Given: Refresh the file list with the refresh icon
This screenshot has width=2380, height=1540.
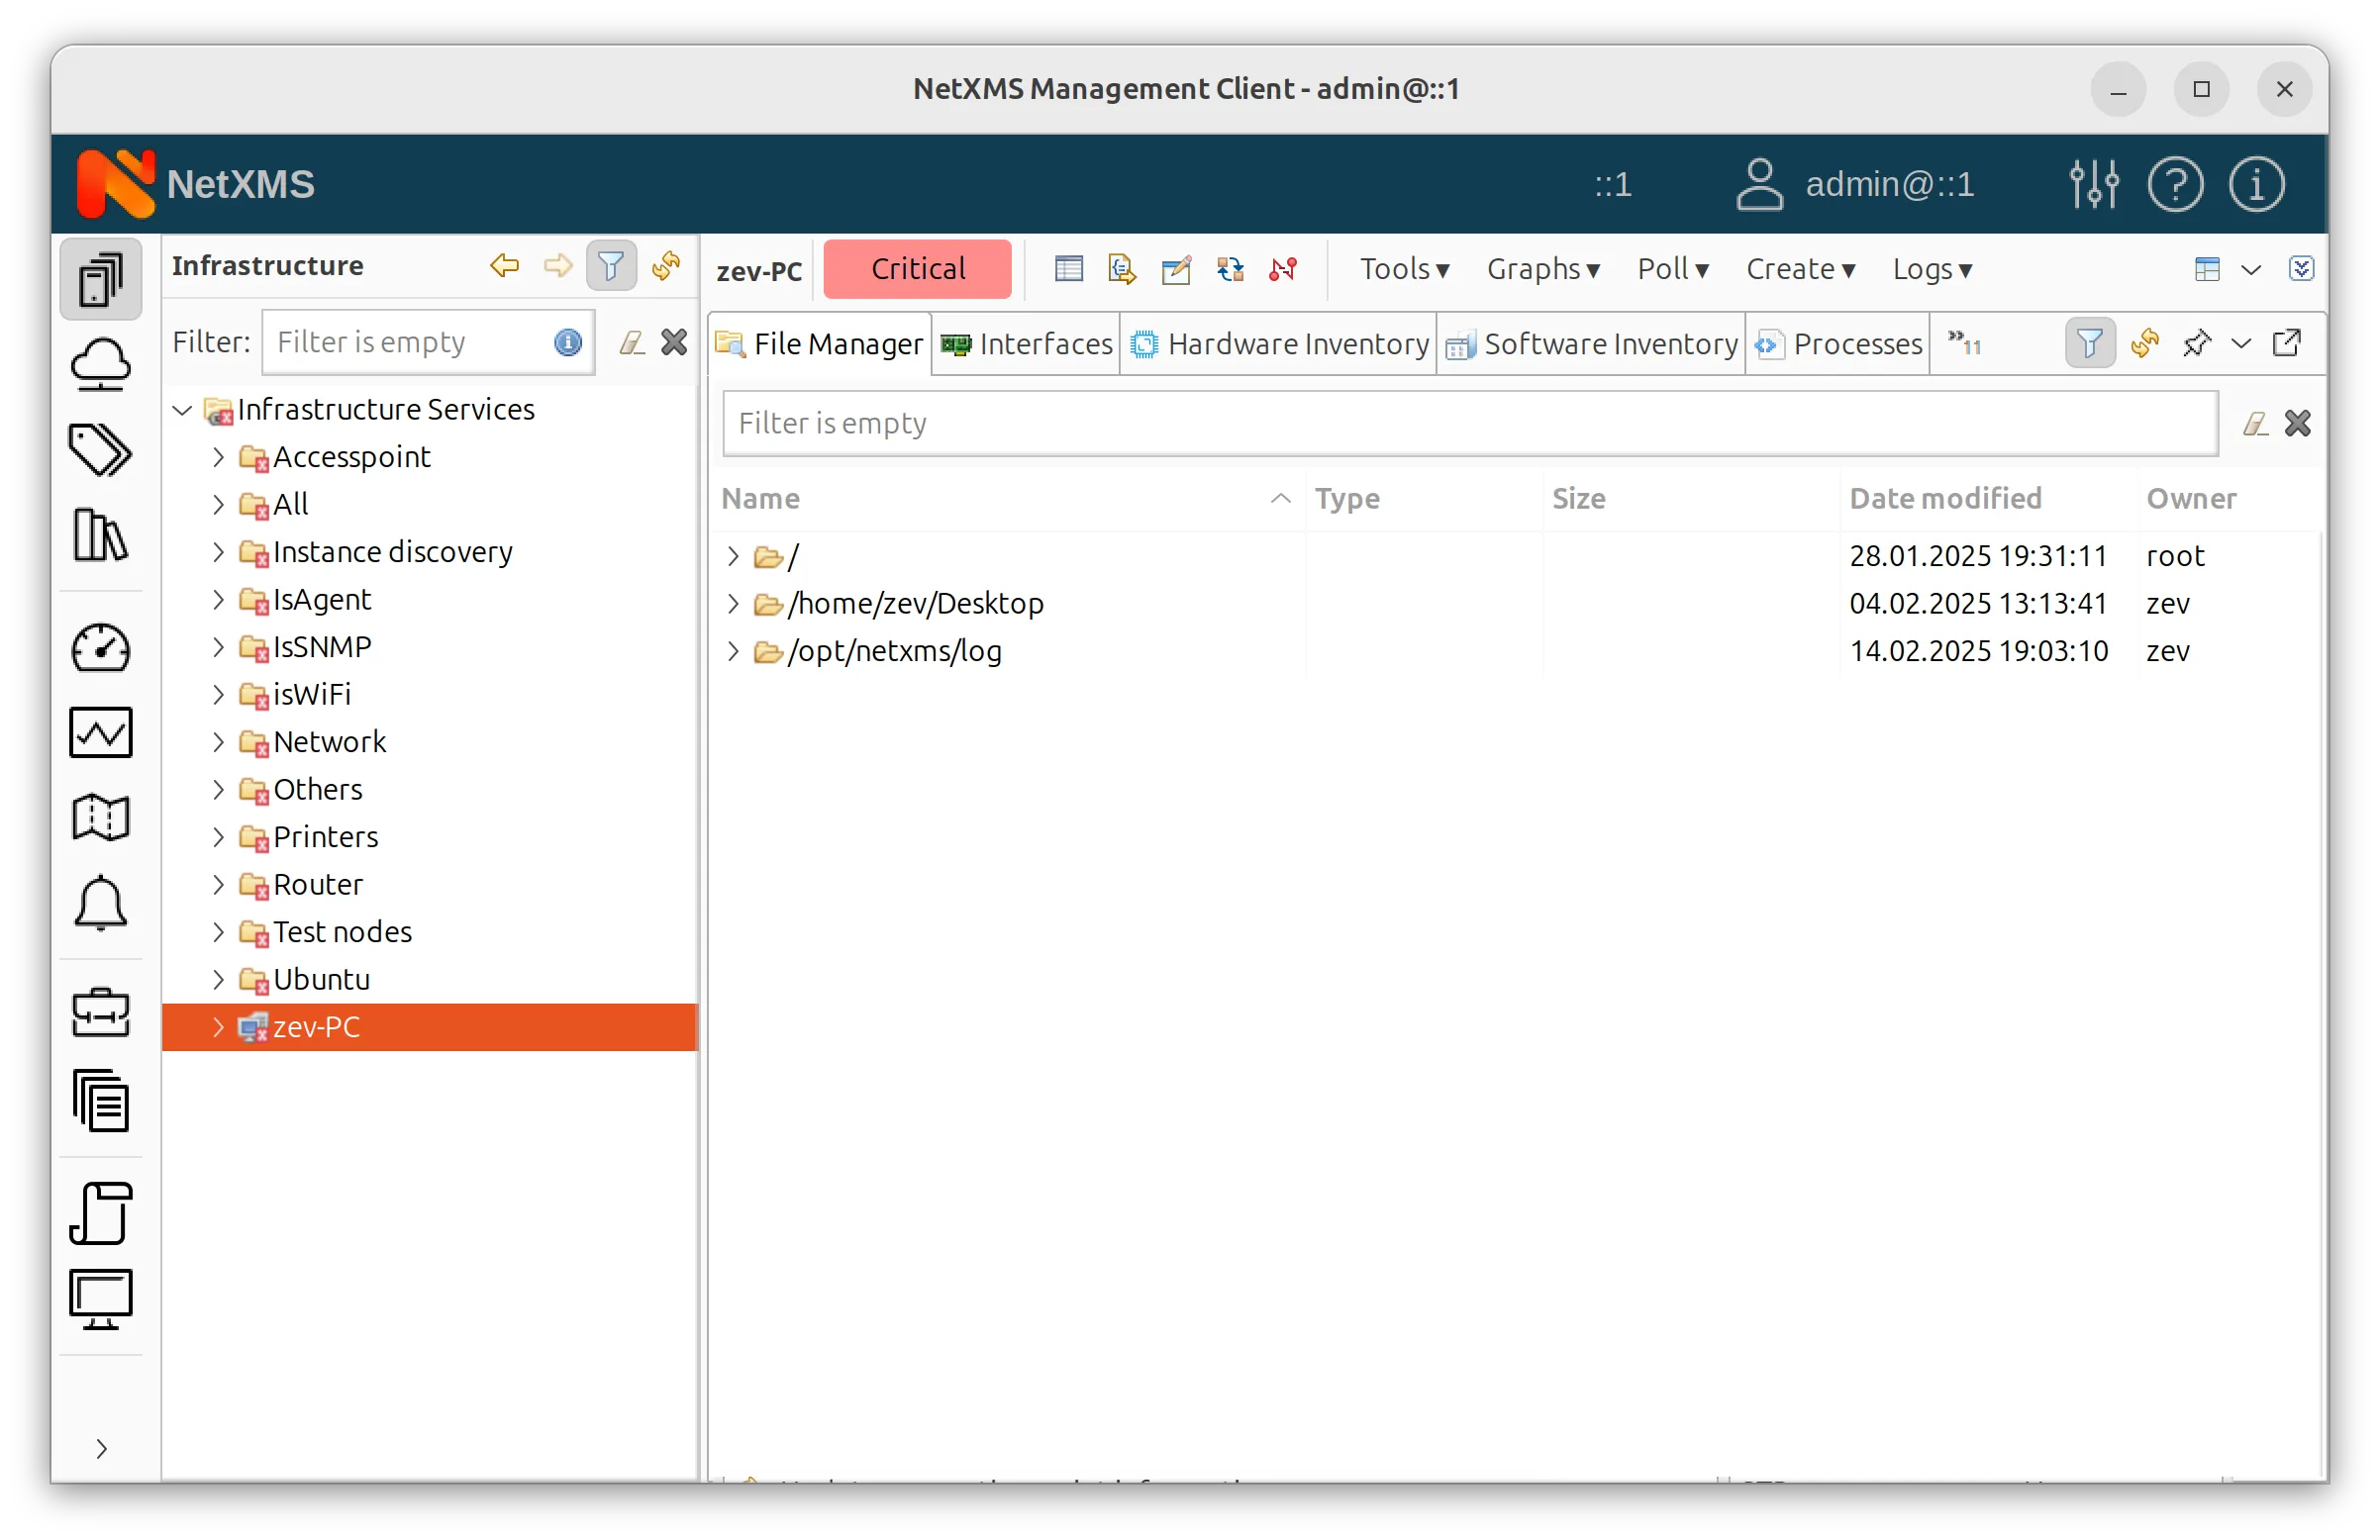Looking at the screenshot, I should coord(2145,343).
